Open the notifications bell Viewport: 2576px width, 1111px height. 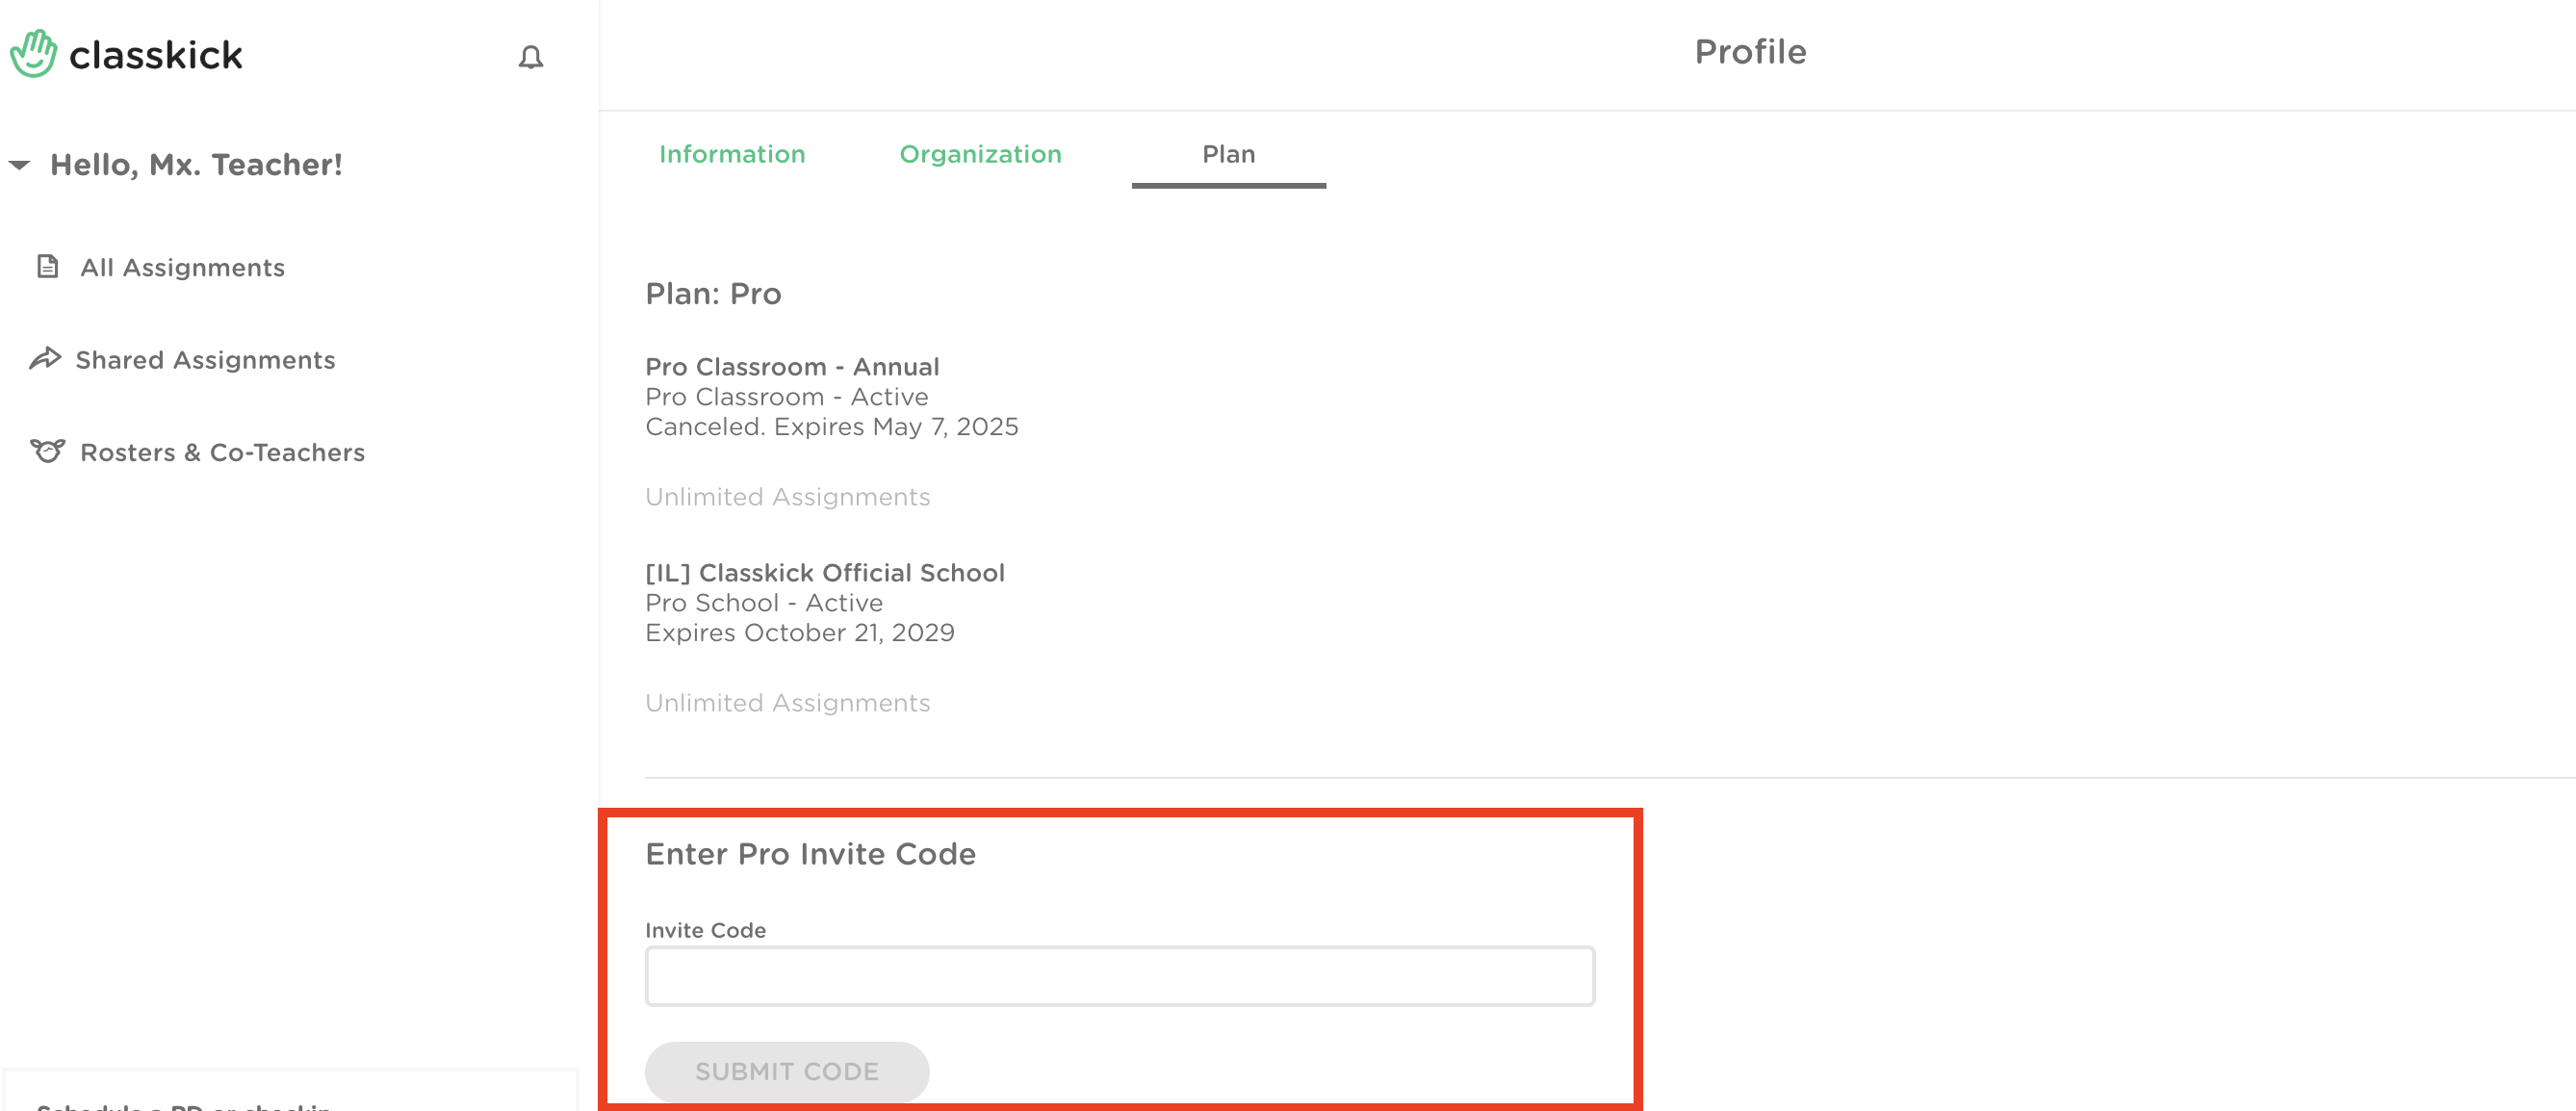point(530,57)
